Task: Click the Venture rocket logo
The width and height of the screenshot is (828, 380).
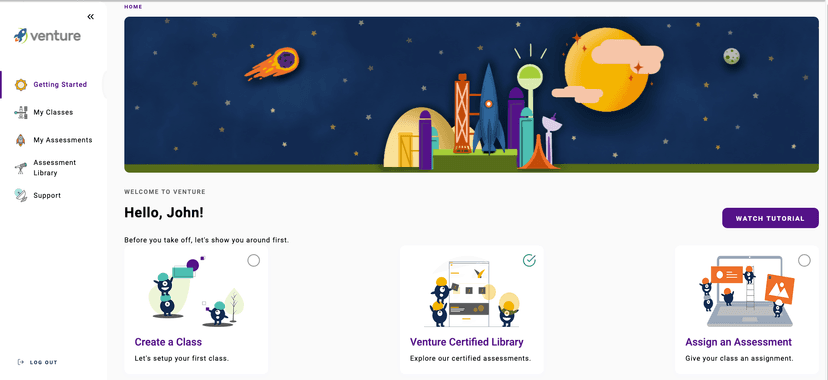Action: point(47,36)
